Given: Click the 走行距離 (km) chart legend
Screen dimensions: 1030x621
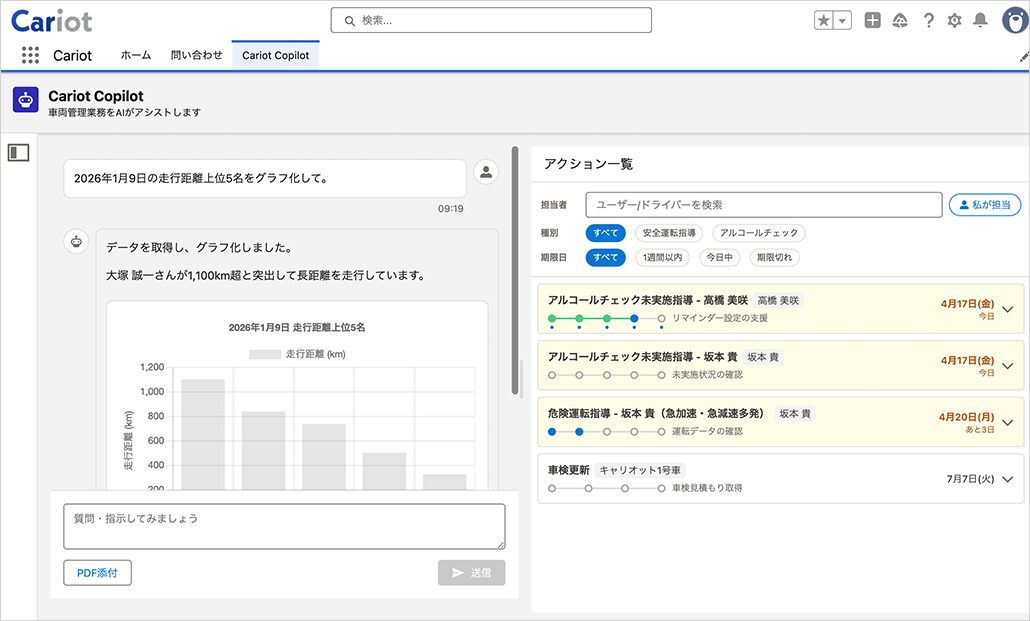Looking at the screenshot, I should [x=297, y=354].
